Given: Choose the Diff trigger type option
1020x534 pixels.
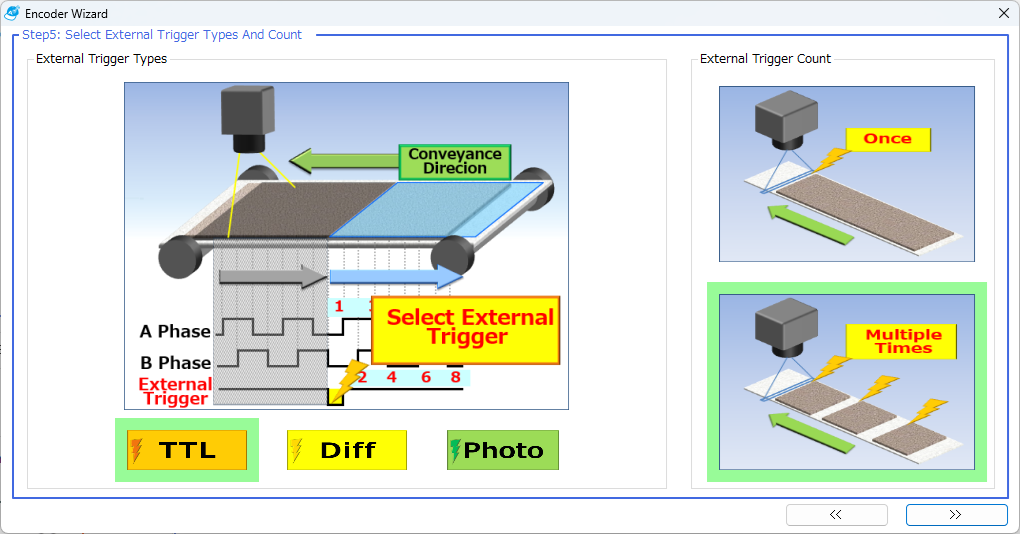Looking at the screenshot, I should [347, 450].
